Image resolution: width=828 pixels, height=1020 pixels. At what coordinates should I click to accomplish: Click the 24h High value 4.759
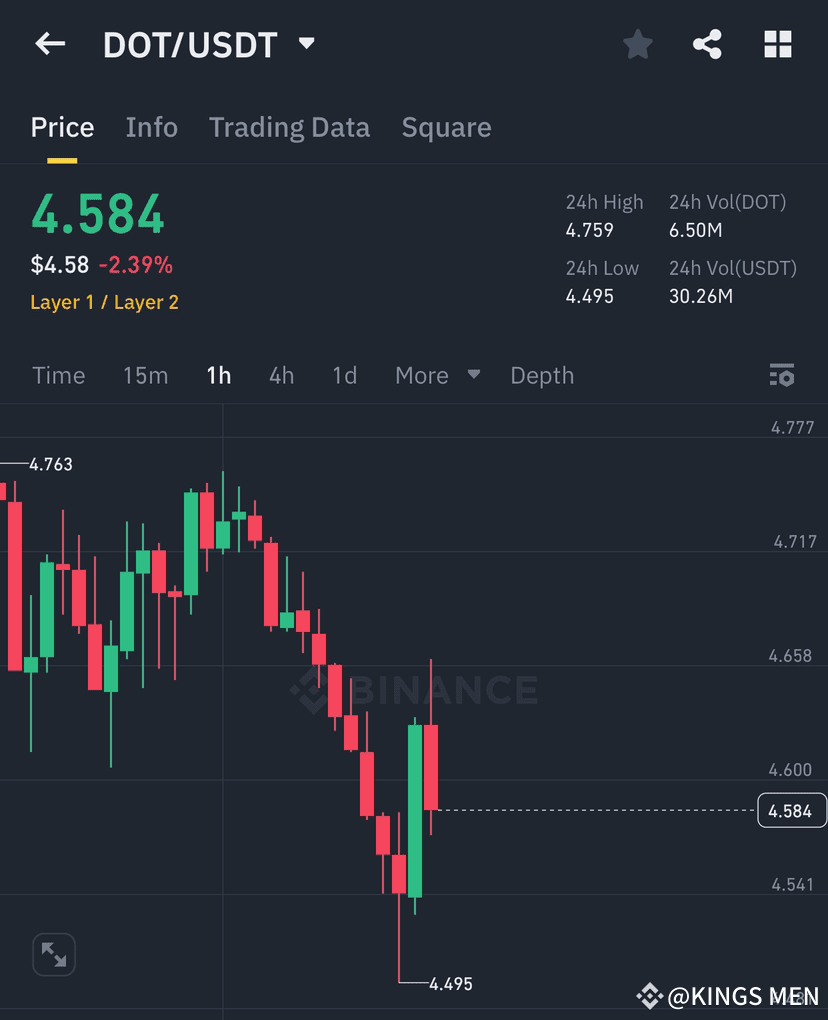[x=584, y=230]
